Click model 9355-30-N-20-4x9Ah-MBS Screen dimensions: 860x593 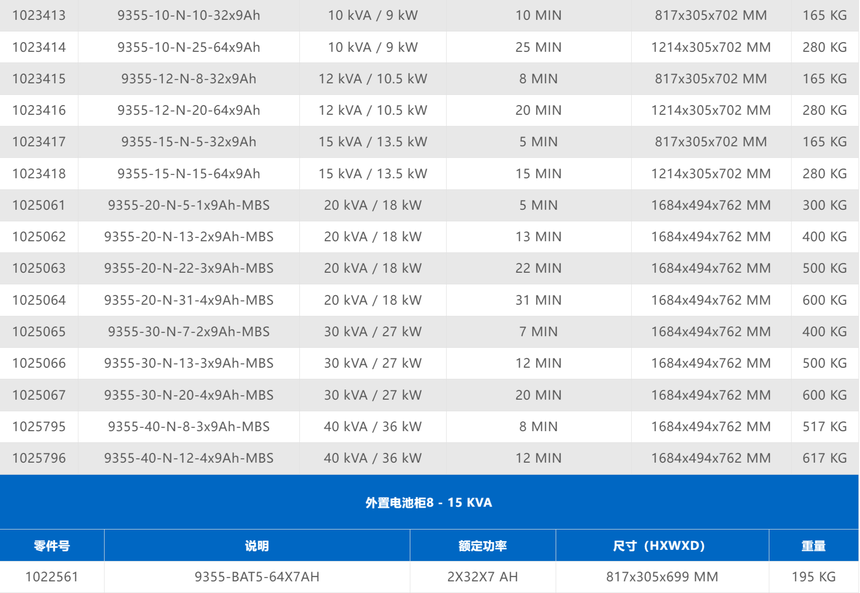[189, 395]
